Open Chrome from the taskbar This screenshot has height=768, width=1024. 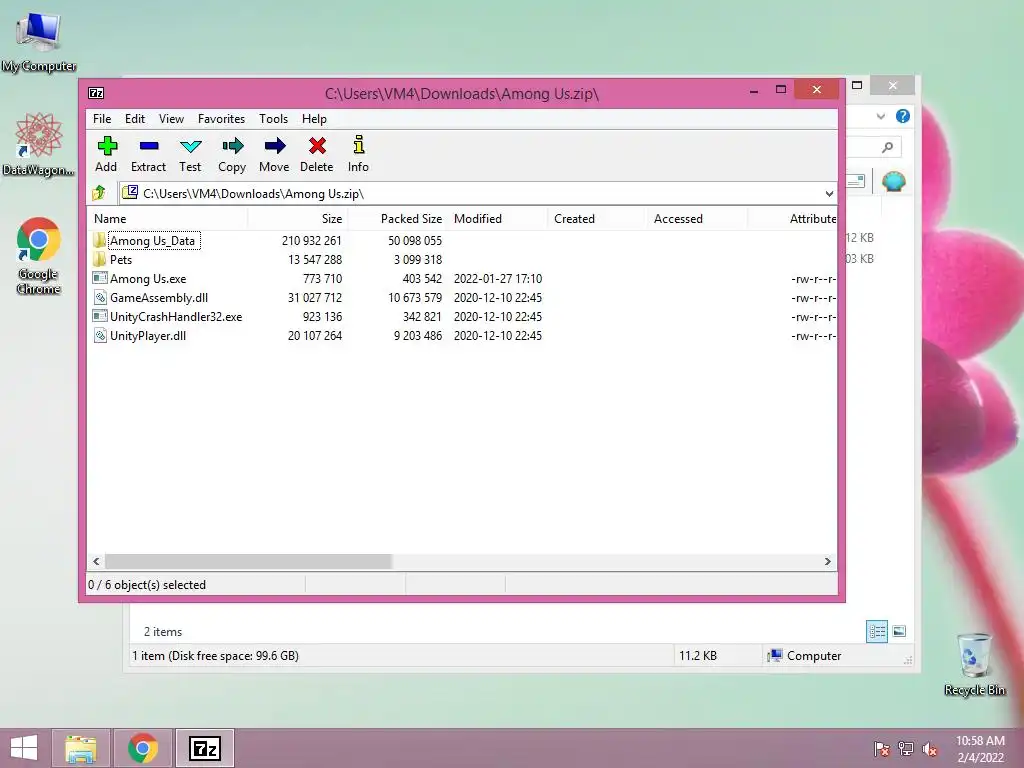(143, 748)
